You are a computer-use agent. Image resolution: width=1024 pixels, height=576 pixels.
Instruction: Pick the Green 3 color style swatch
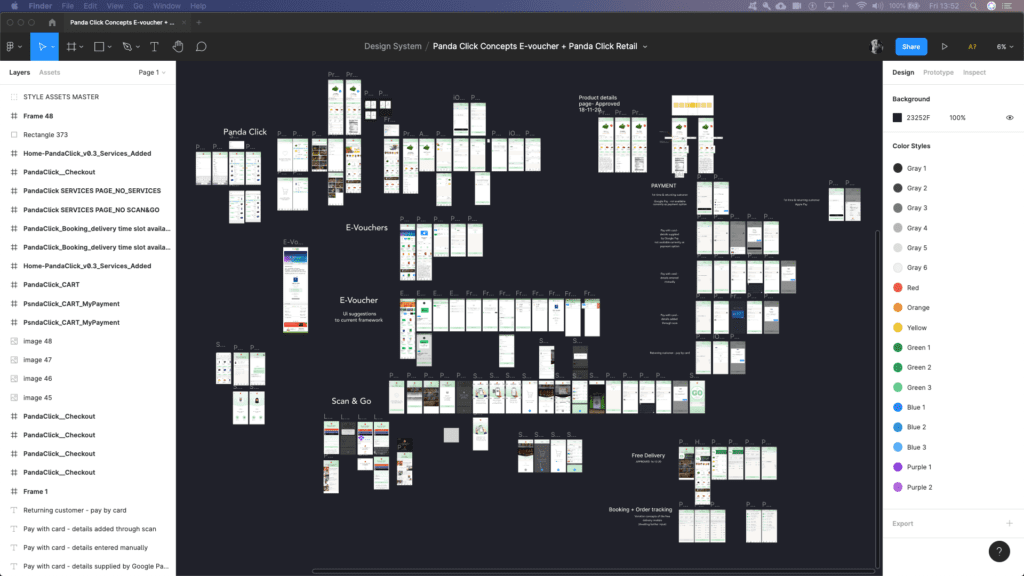point(898,387)
